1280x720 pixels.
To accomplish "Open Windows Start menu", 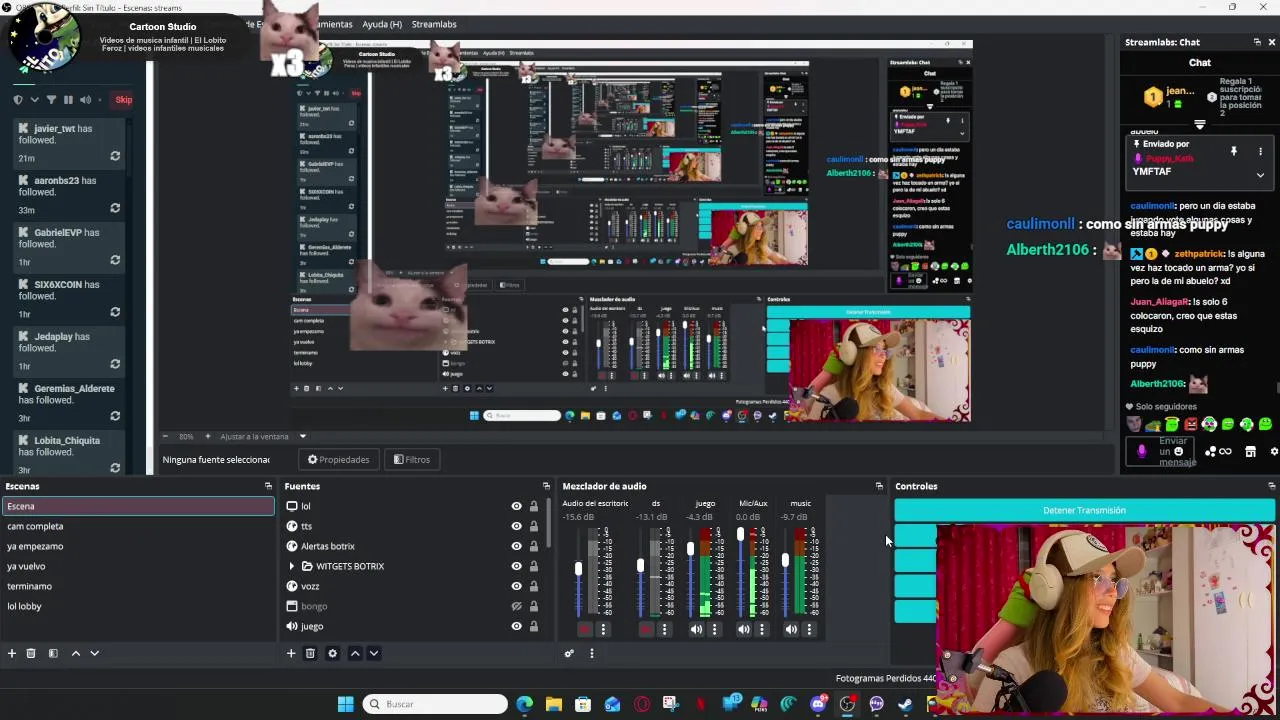I will click(x=345, y=704).
